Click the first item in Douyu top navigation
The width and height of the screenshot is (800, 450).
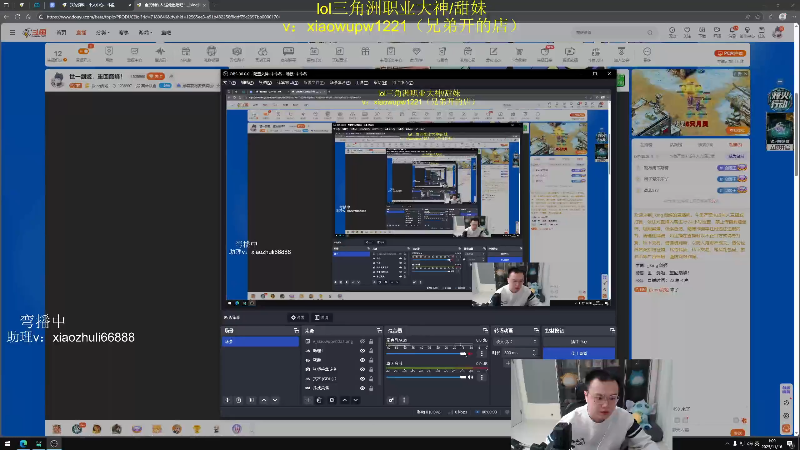click(61, 33)
